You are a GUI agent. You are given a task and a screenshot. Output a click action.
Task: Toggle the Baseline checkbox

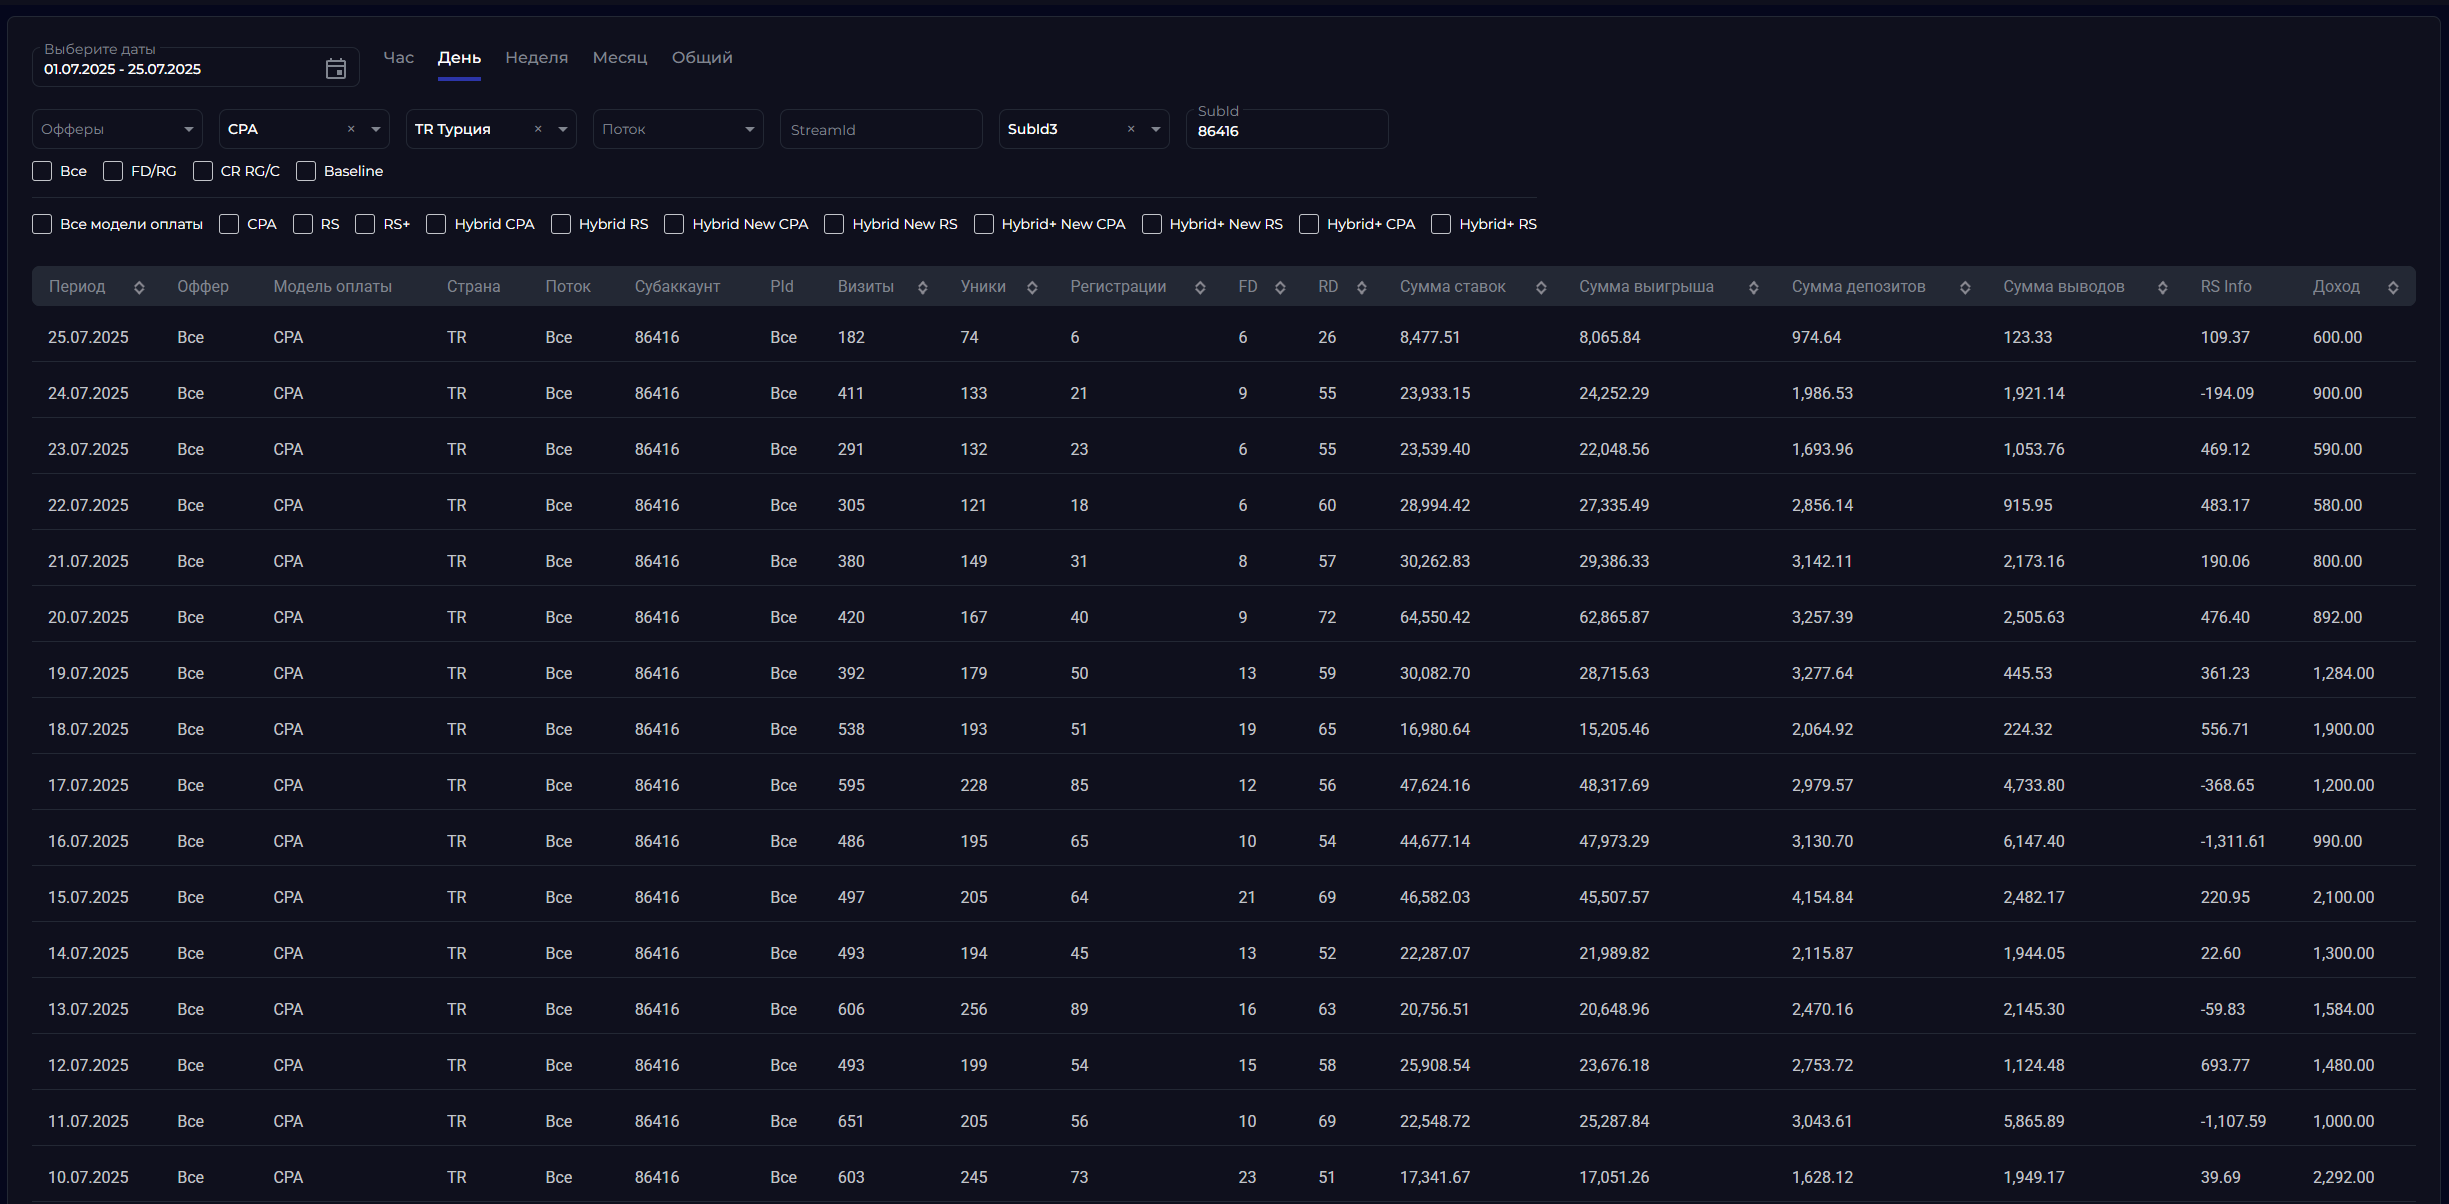tap(306, 171)
